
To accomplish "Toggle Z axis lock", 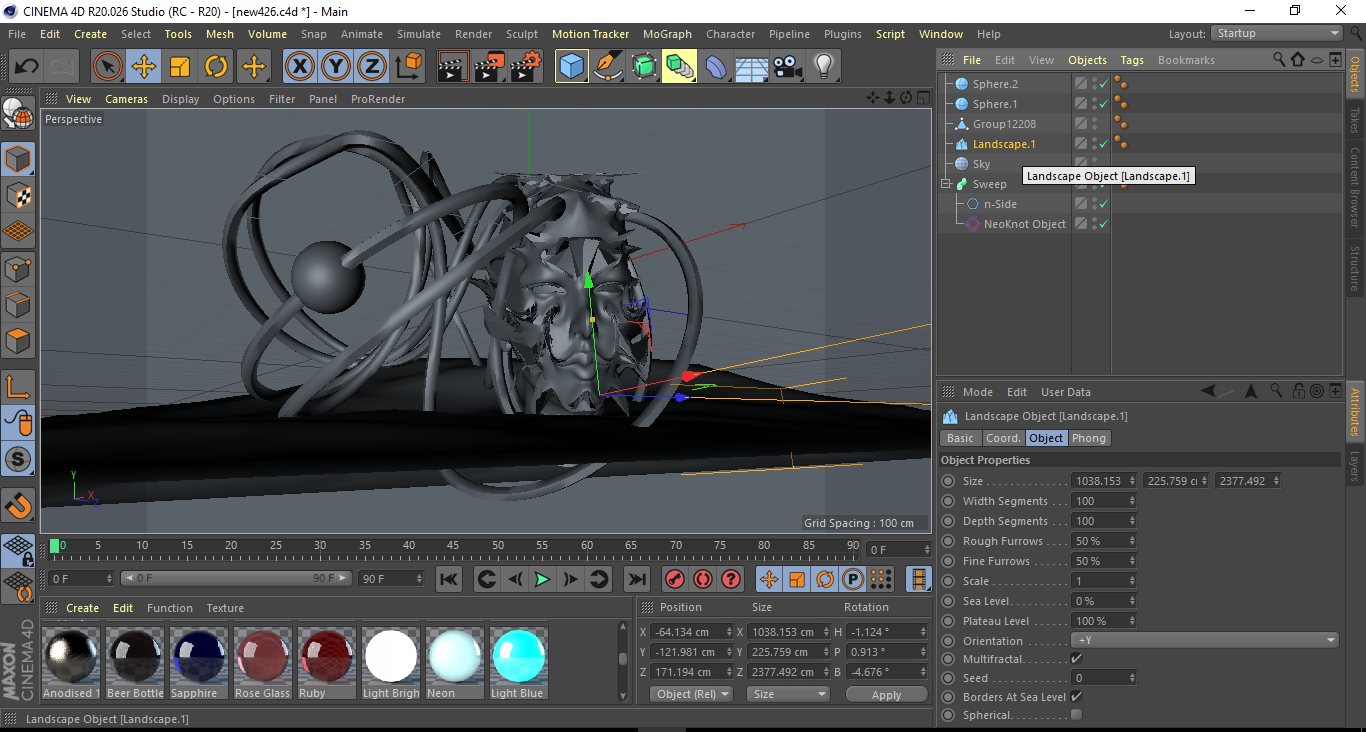I will coord(371,67).
